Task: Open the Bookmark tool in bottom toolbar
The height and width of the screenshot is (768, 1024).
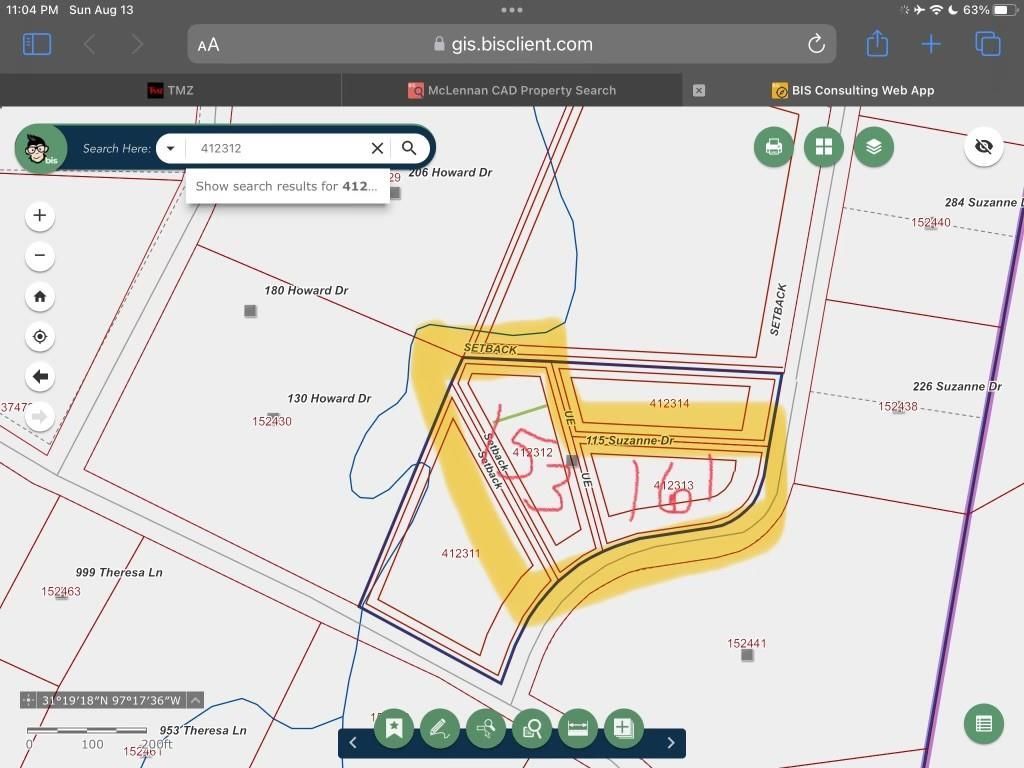Action: pyautogui.click(x=394, y=728)
